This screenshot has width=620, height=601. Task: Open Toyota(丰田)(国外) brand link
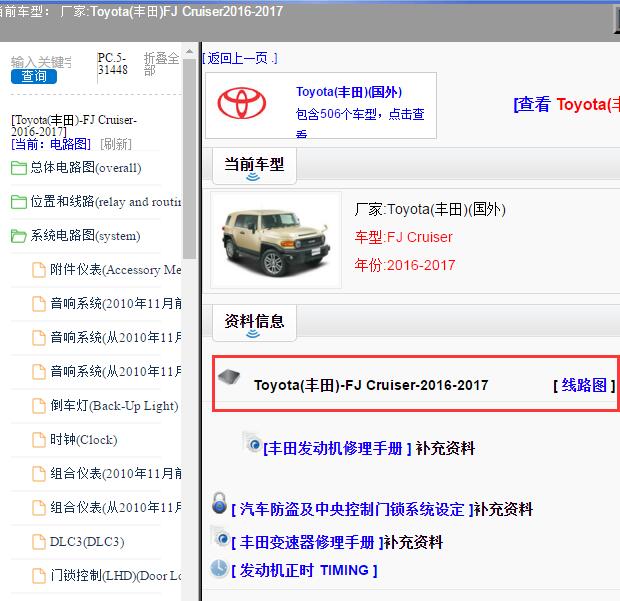[x=349, y=92]
